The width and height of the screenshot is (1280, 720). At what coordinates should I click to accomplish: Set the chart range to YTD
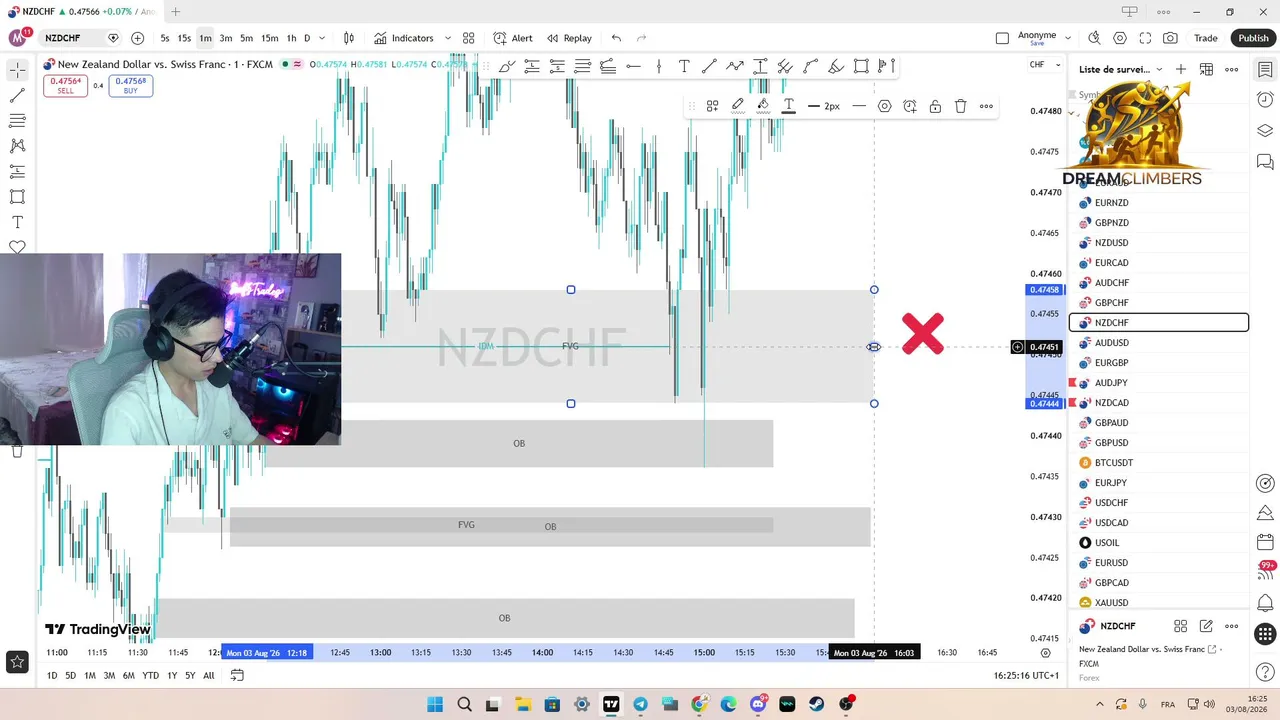pos(150,676)
